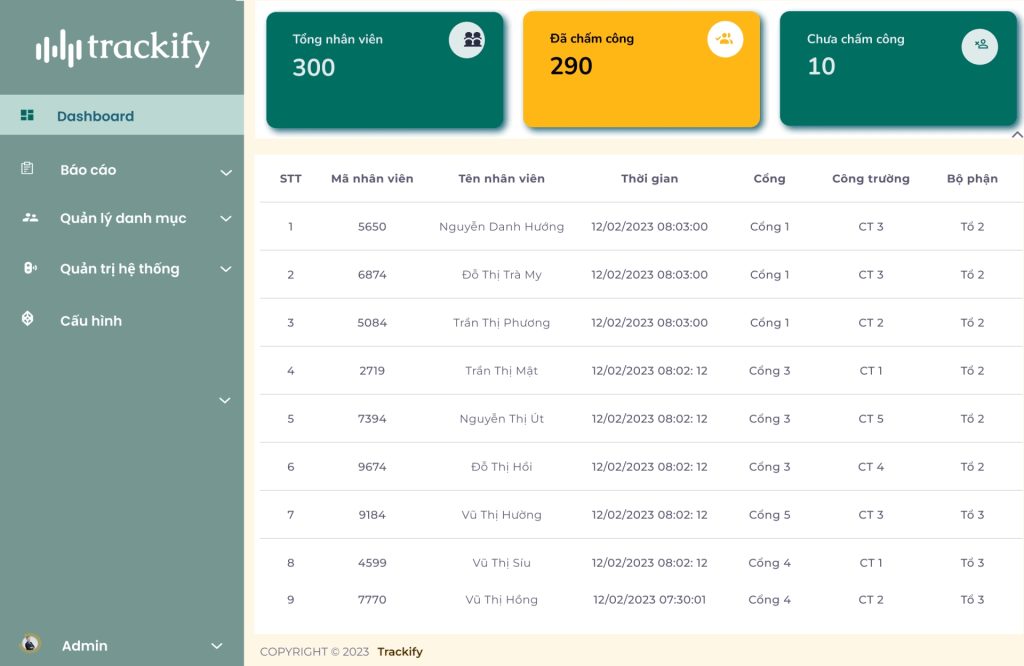Click the Trackify footer link

pos(400,652)
